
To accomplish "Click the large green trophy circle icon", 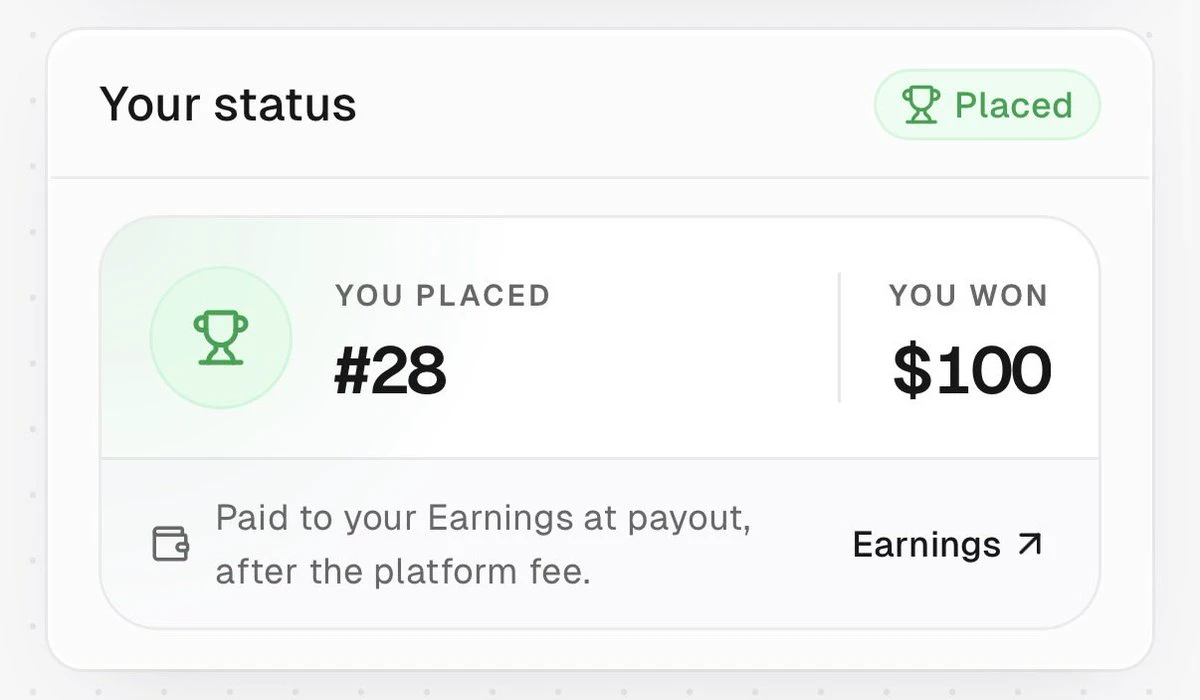I will coord(221,338).
